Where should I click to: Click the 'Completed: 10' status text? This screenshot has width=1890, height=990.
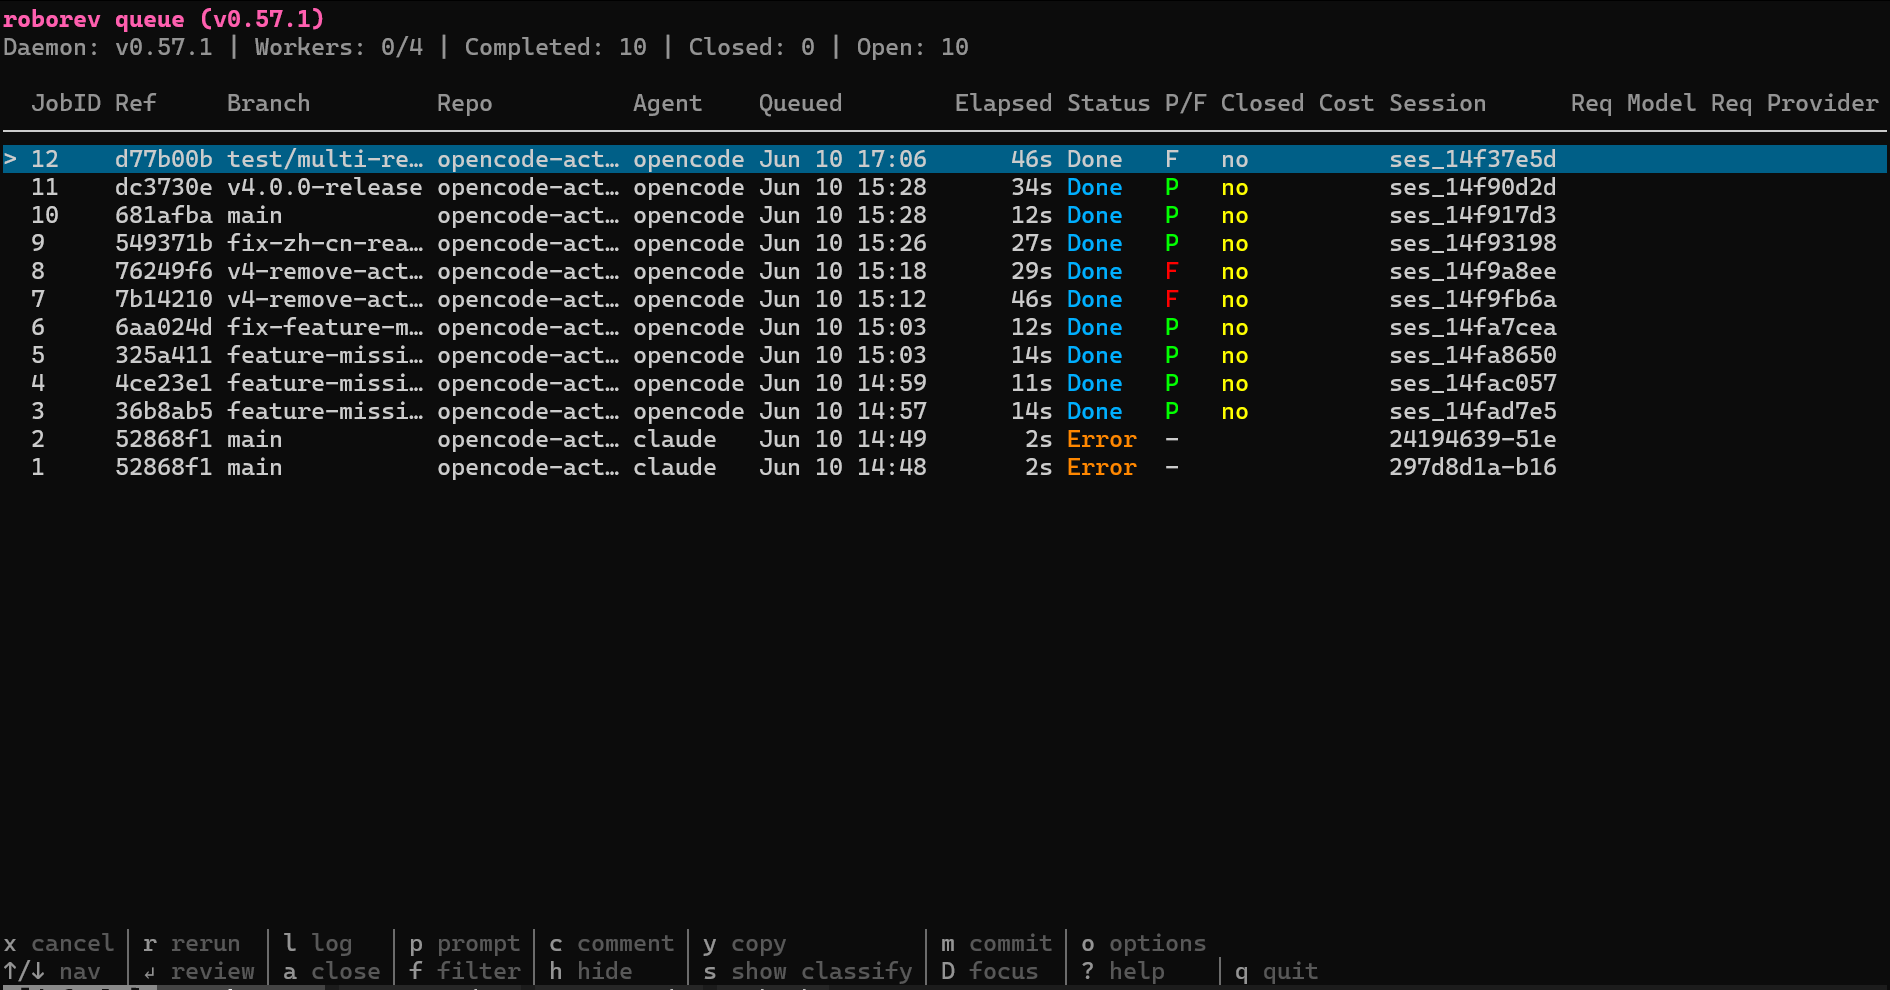coord(556,47)
